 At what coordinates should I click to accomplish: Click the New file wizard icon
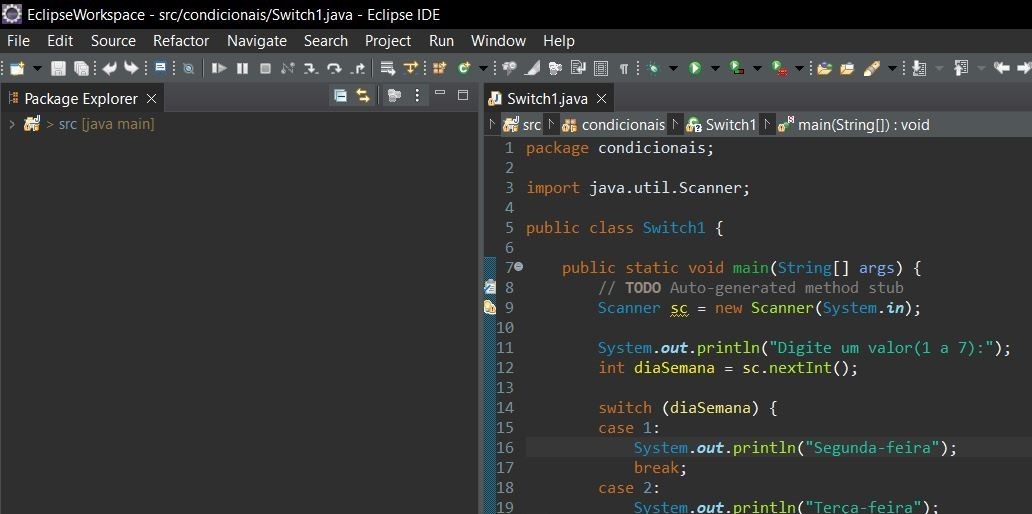click(17, 68)
